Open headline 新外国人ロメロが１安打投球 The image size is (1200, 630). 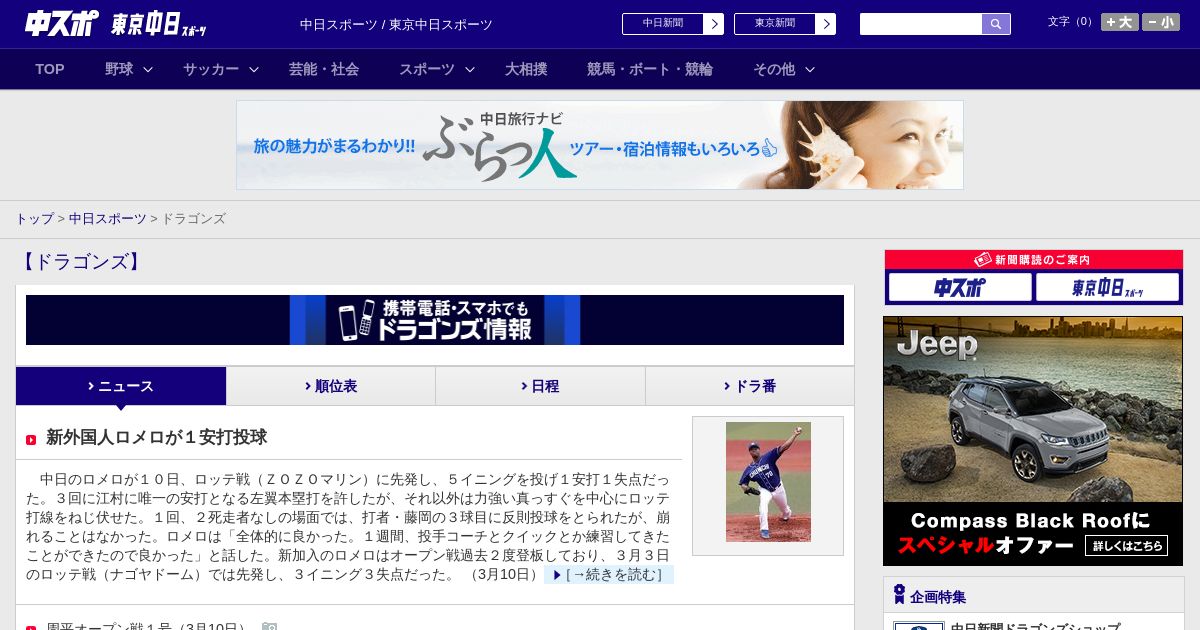pos(156,437)
